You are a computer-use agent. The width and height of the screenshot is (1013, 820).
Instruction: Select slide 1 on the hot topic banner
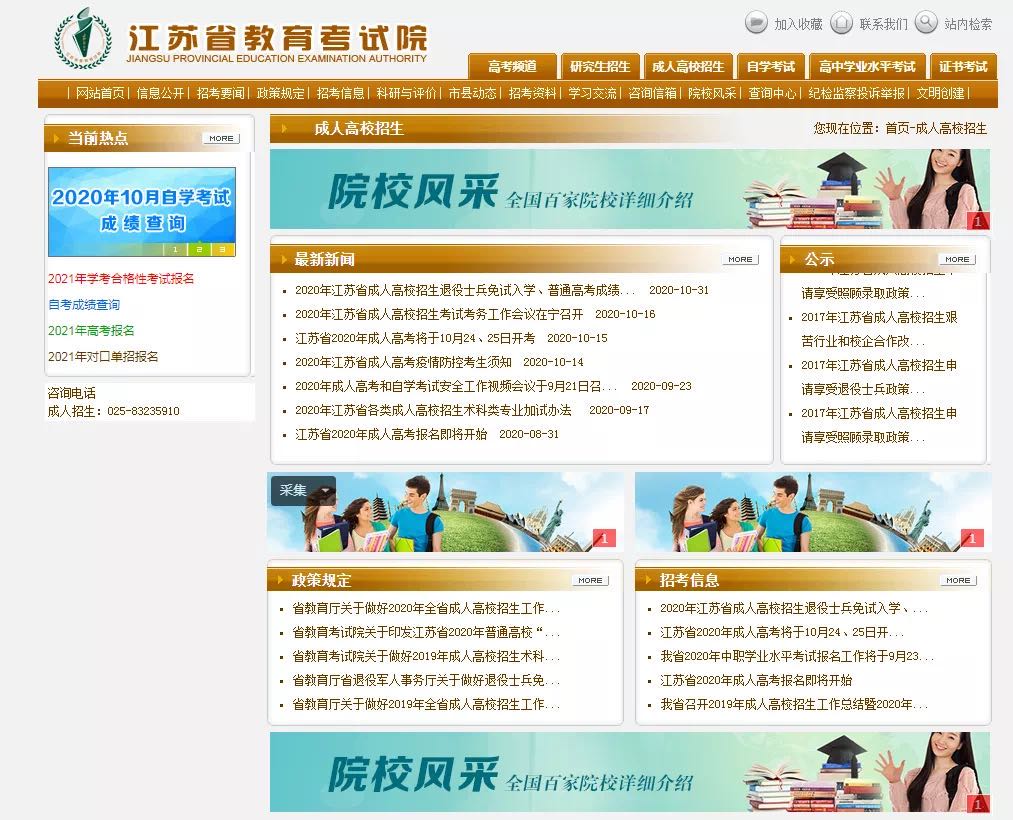pyautogui.click(x=174, y=249)
